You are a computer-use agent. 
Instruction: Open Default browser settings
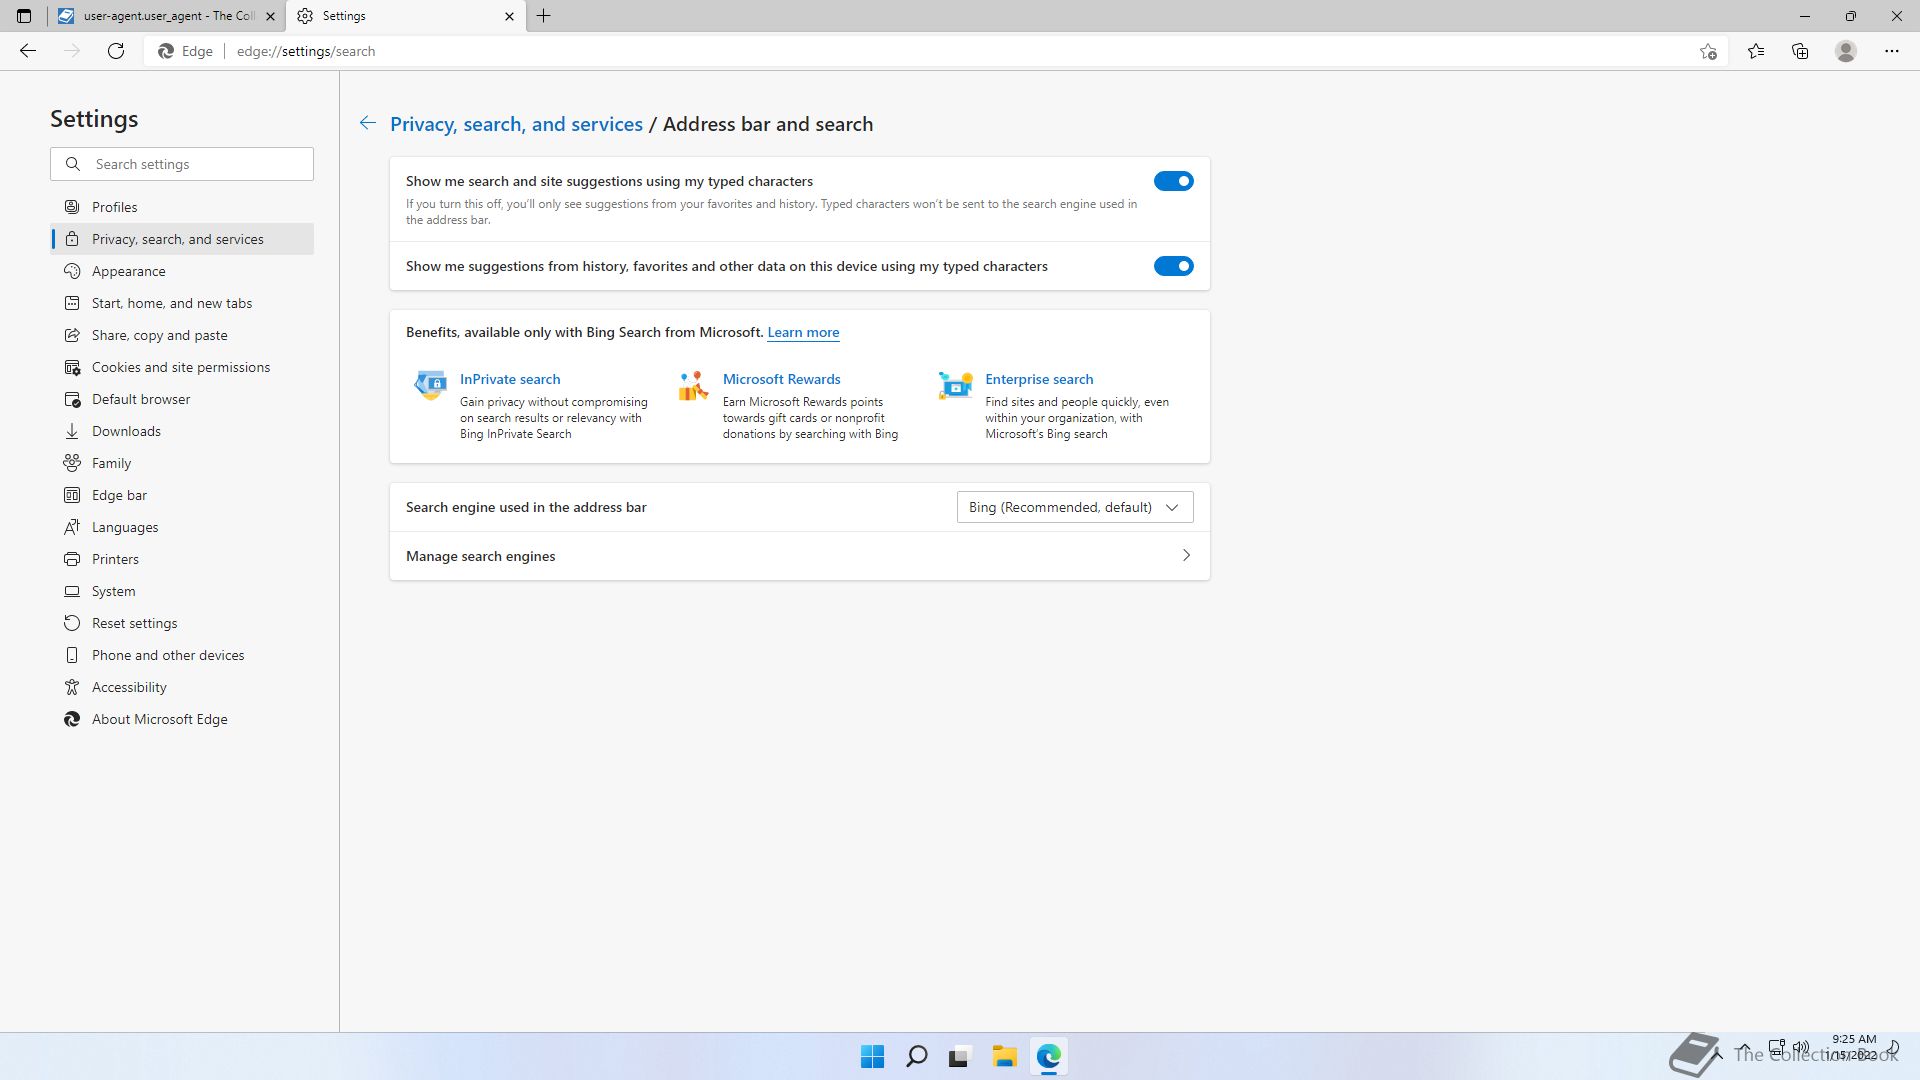[182, 399]
